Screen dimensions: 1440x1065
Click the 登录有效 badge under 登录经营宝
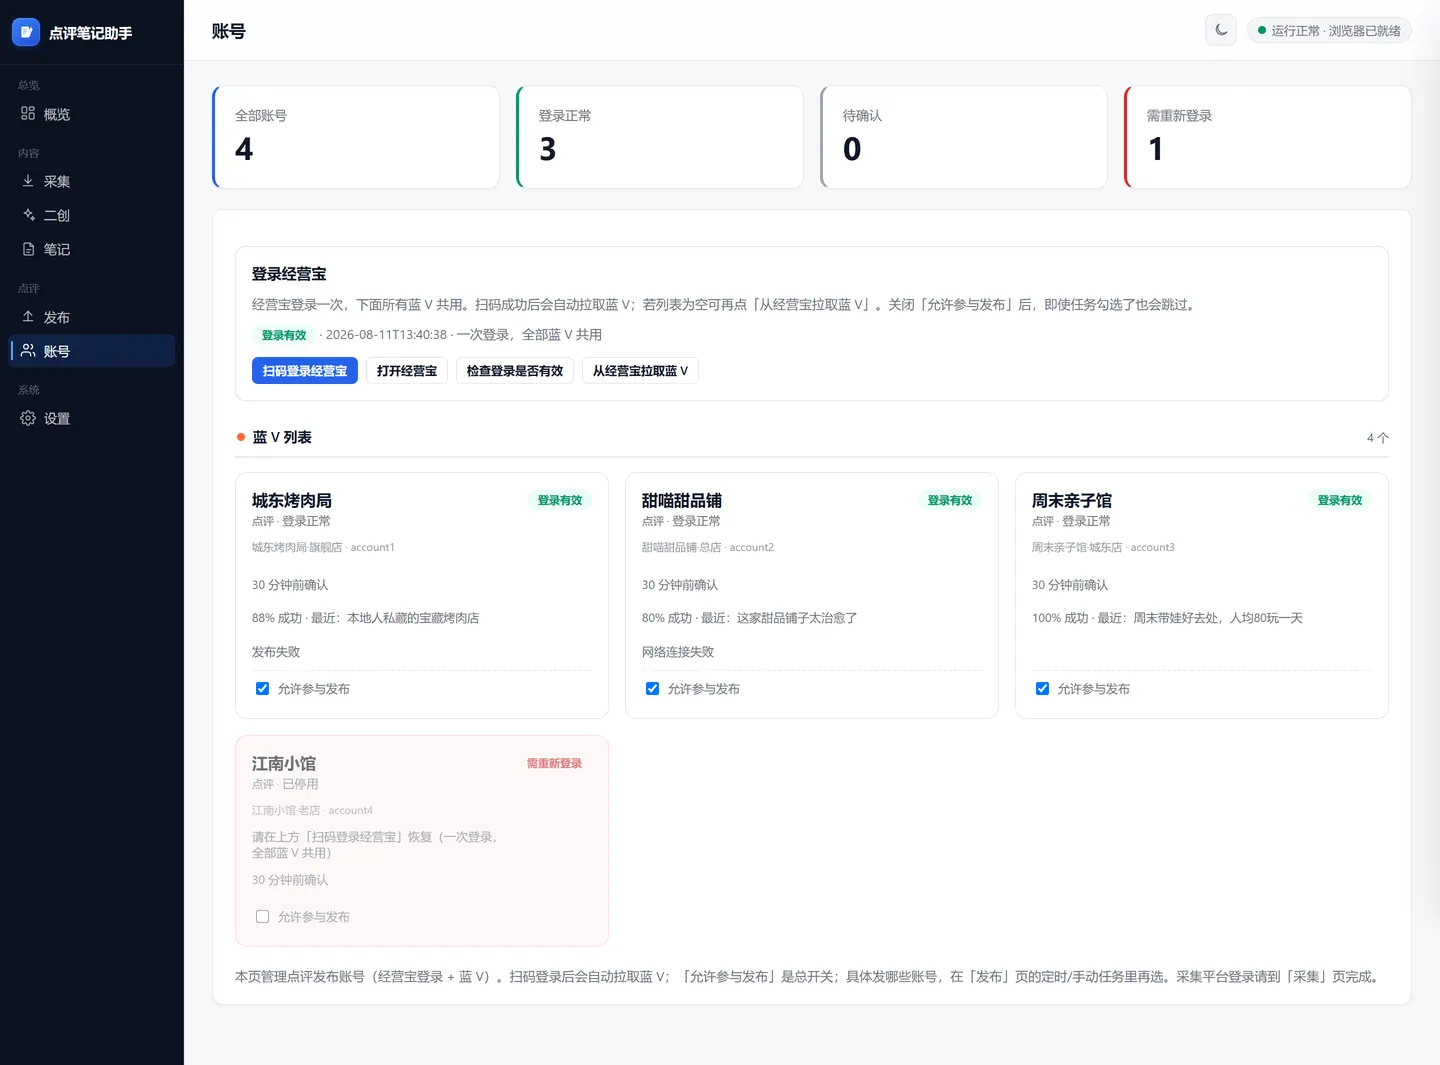tap(284, 335)
